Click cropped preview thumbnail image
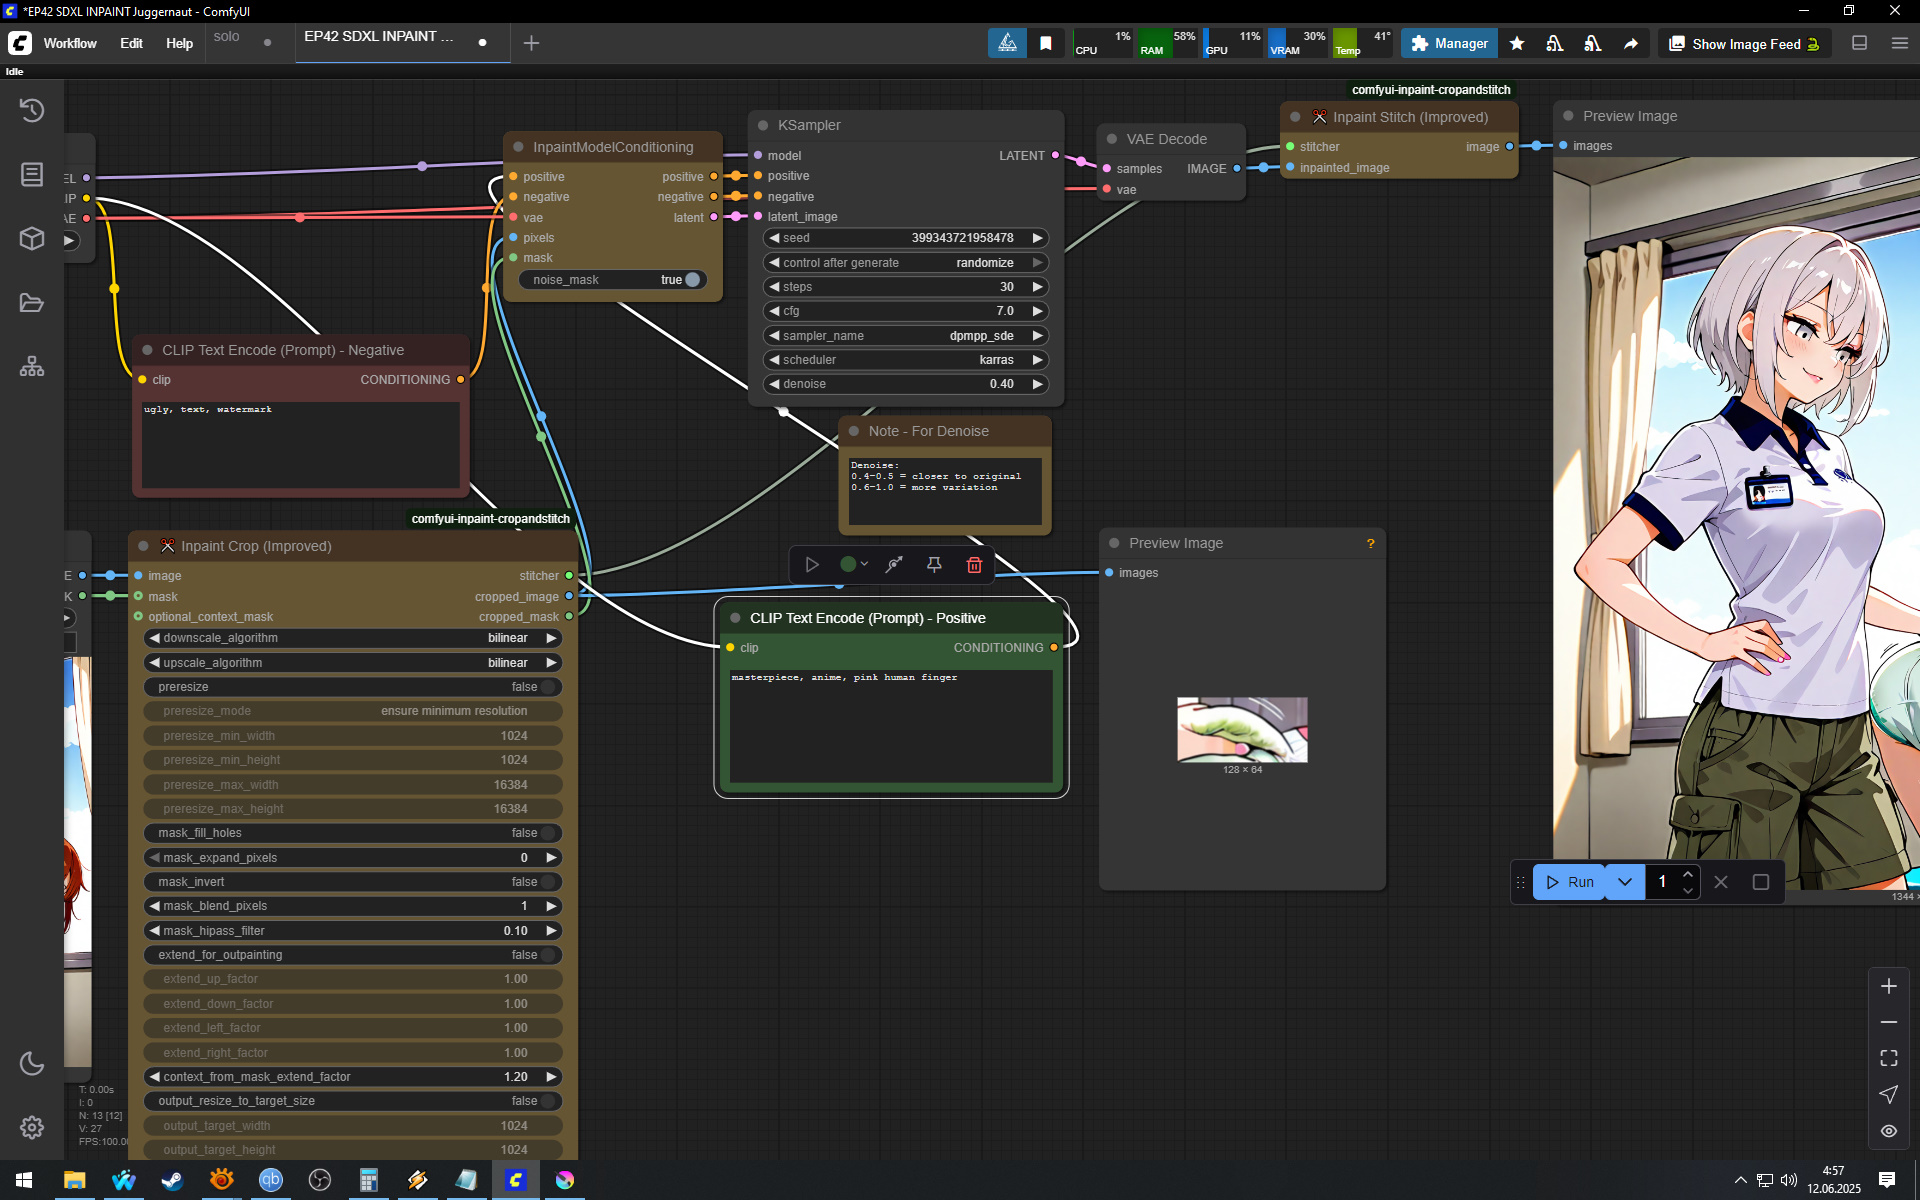Screen dimensions: 1920x1200 coord(1242,730)
